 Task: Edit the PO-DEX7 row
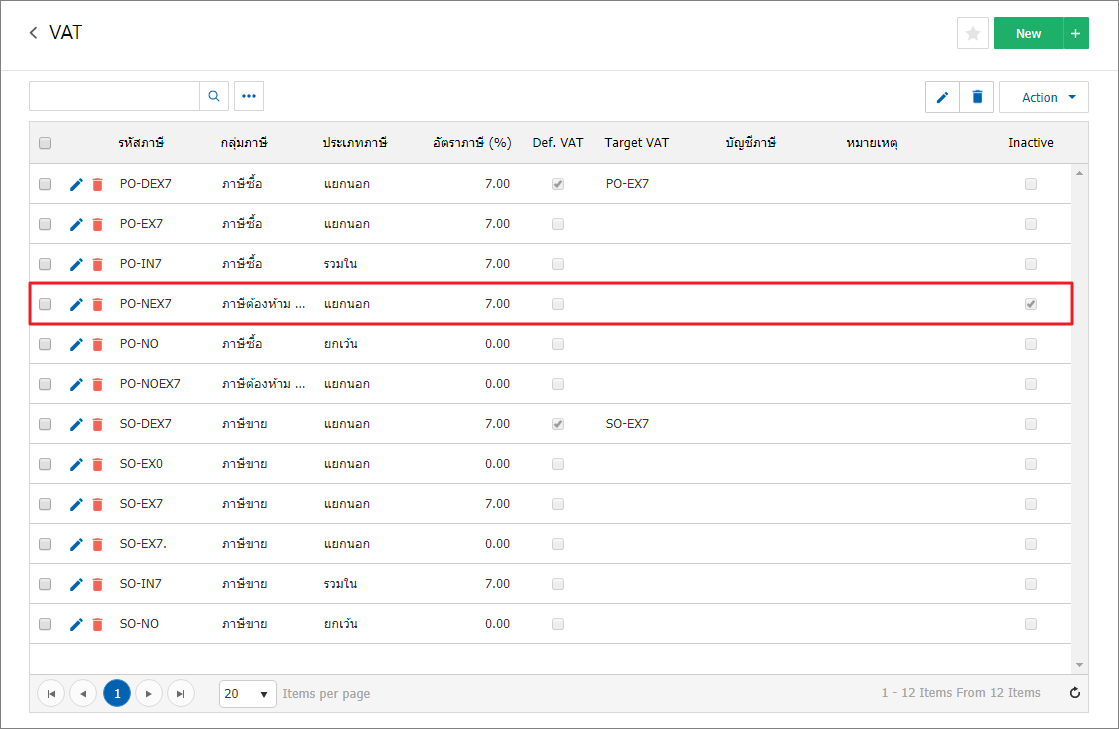76,185
